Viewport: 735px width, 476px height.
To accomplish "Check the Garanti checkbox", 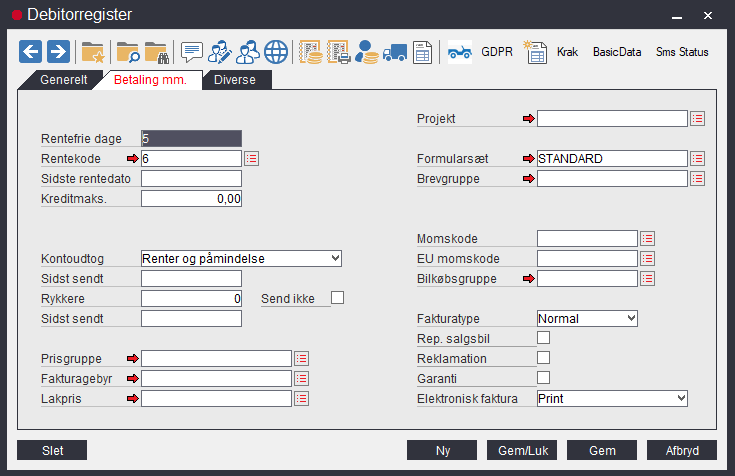I will point(544,378).
